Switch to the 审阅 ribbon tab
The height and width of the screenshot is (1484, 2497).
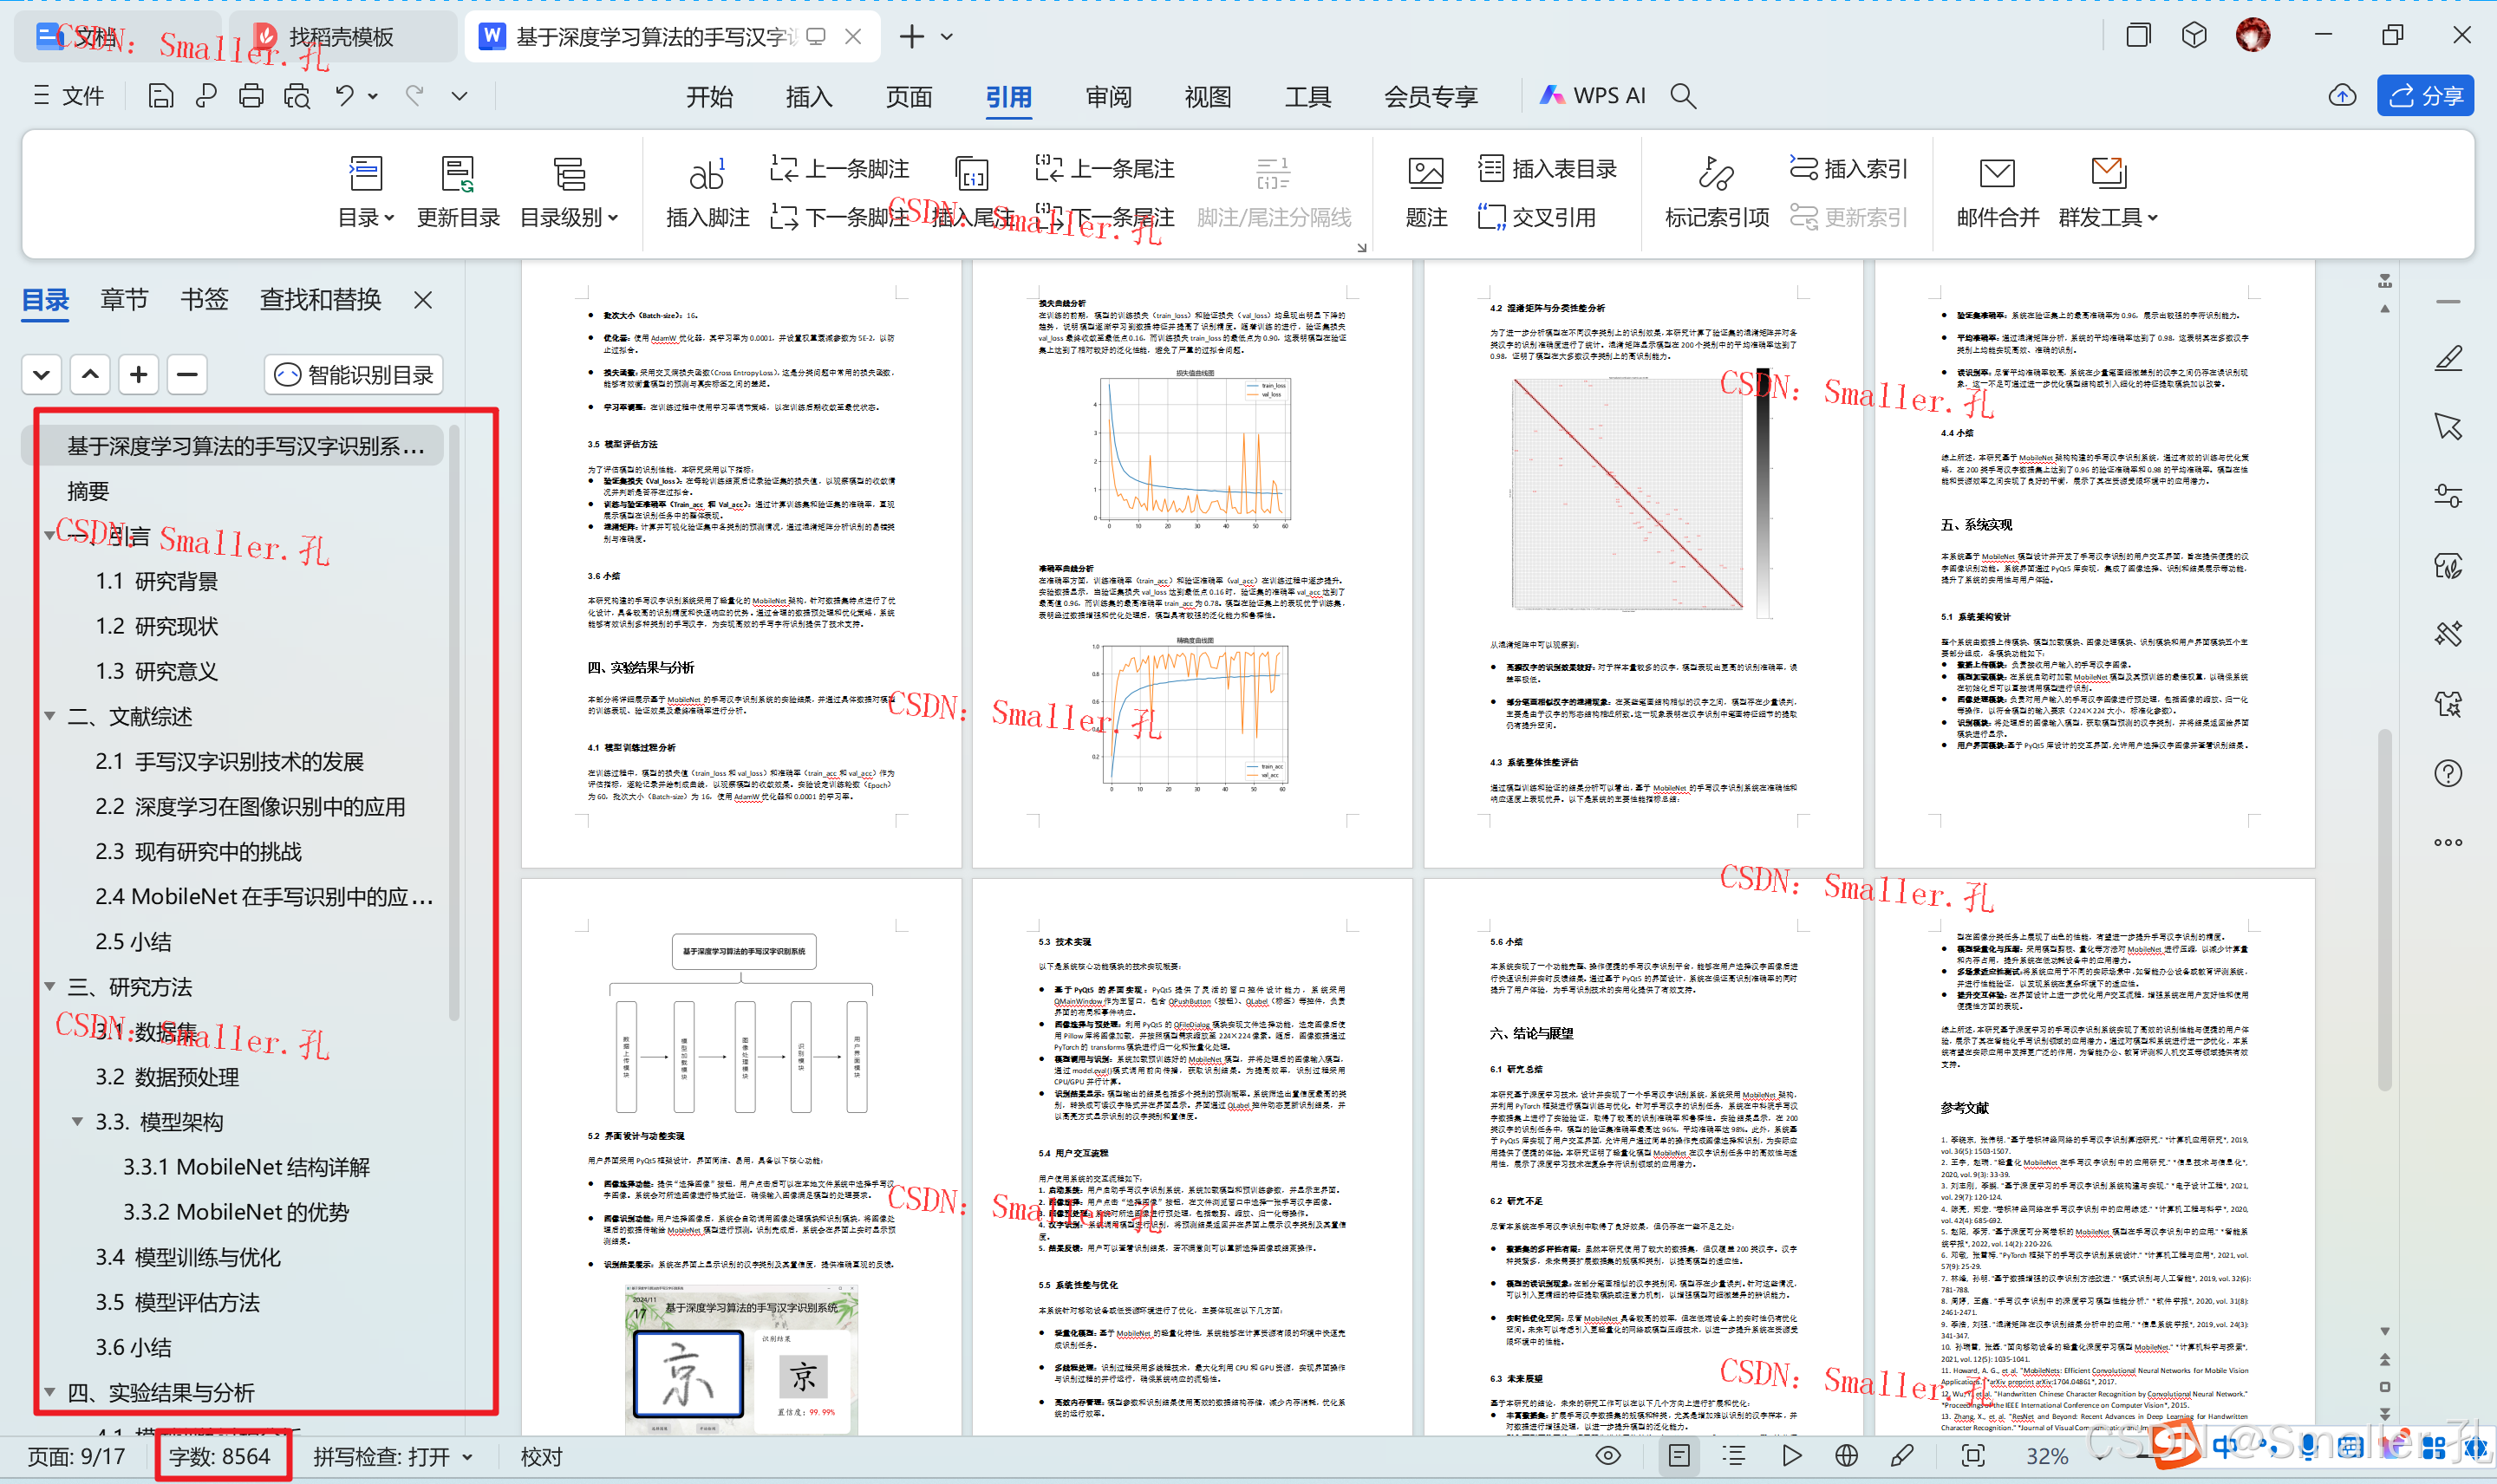tap(1107, 96)
